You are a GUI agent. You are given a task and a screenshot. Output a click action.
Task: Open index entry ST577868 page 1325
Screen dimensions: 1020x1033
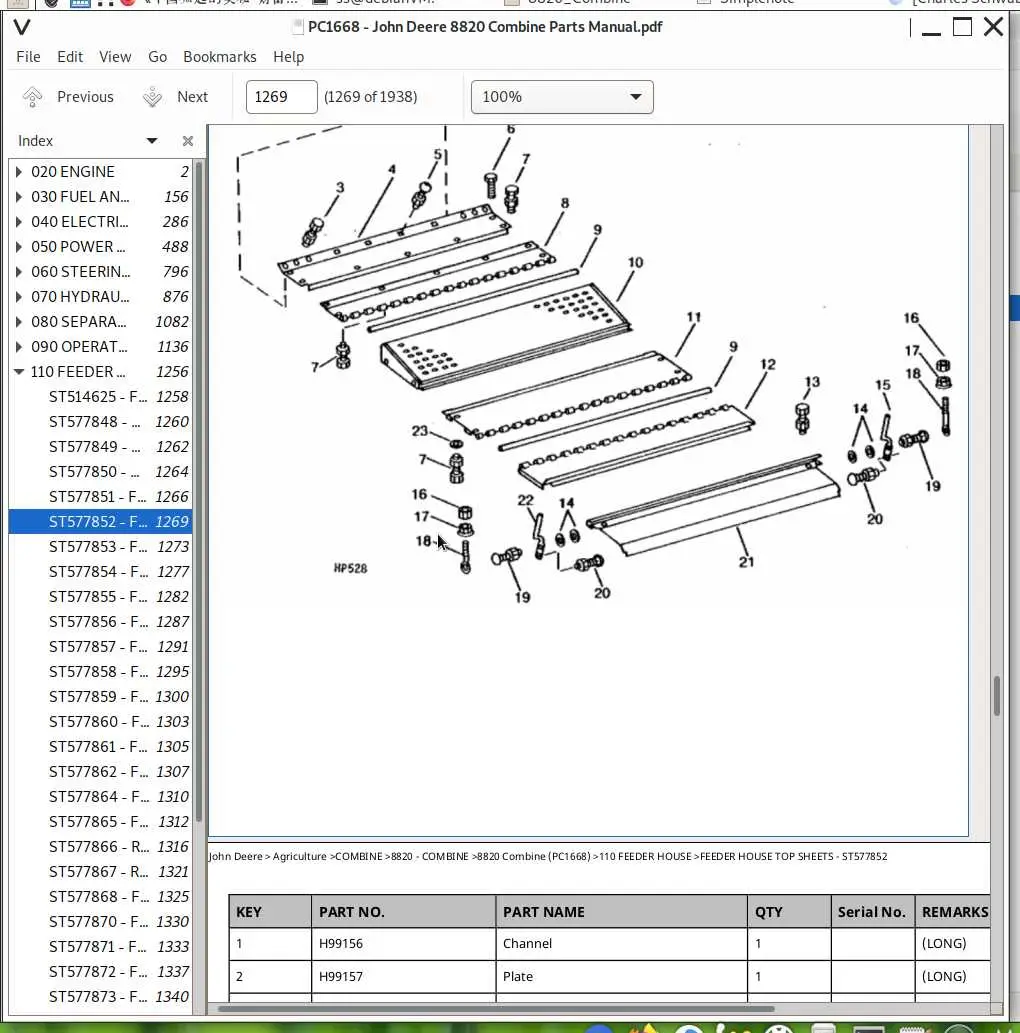101,897
